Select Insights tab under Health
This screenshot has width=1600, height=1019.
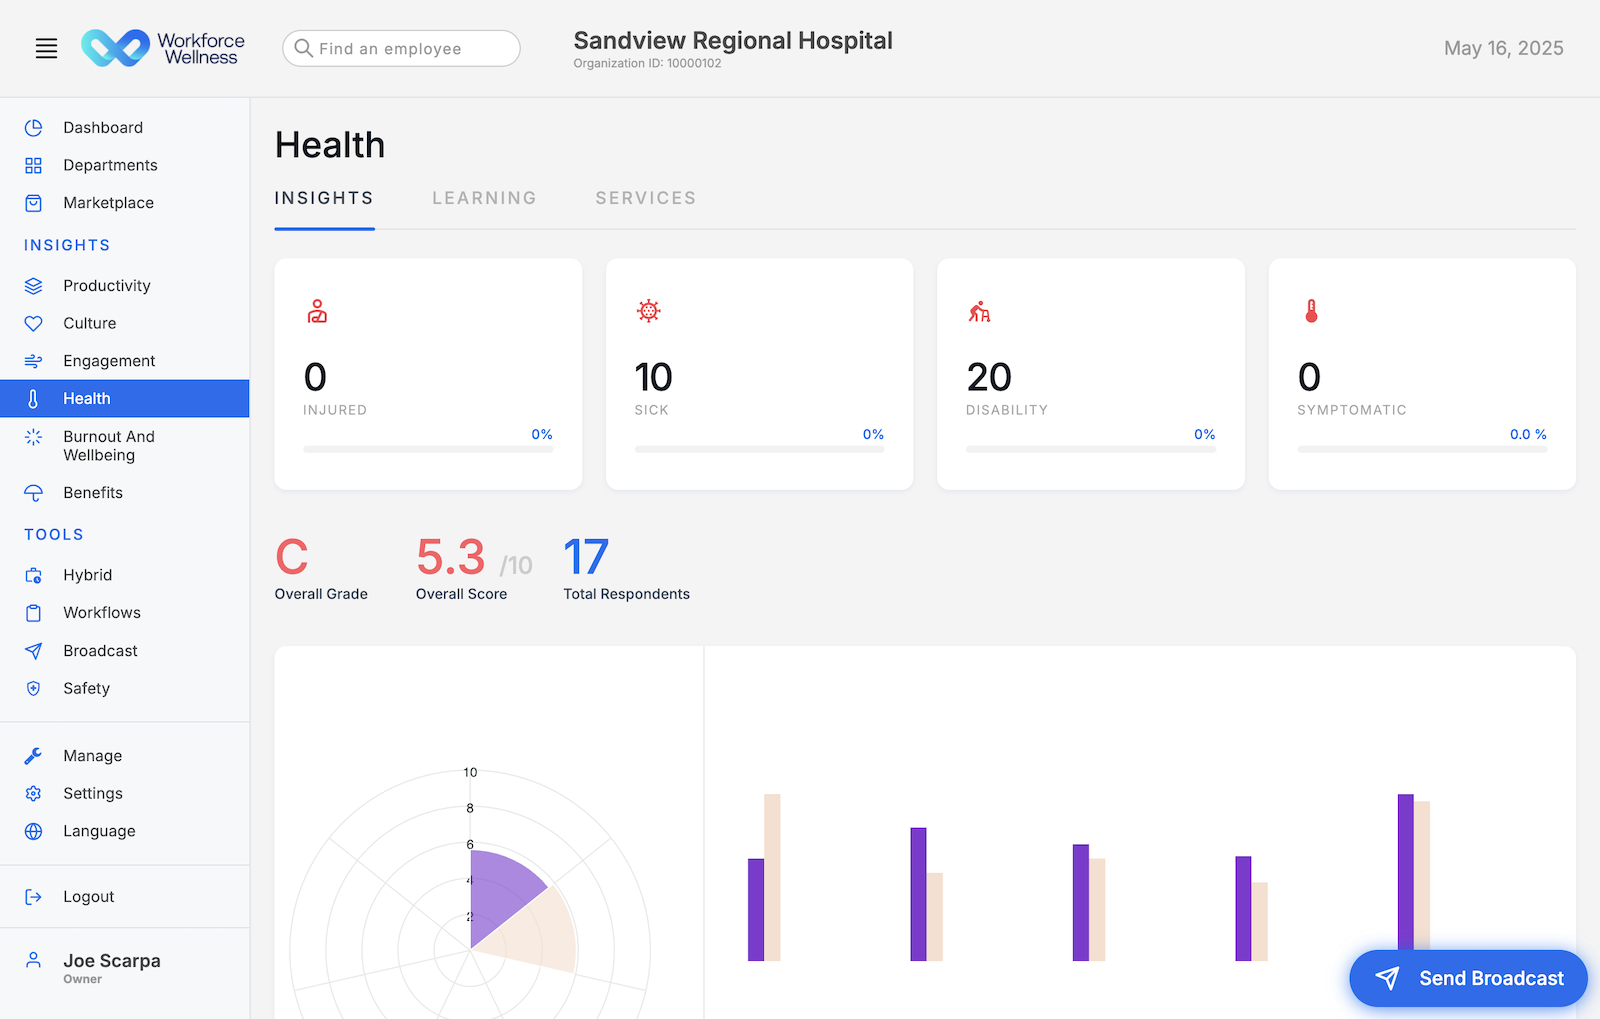pyautogui.click(x=324, y=198)
